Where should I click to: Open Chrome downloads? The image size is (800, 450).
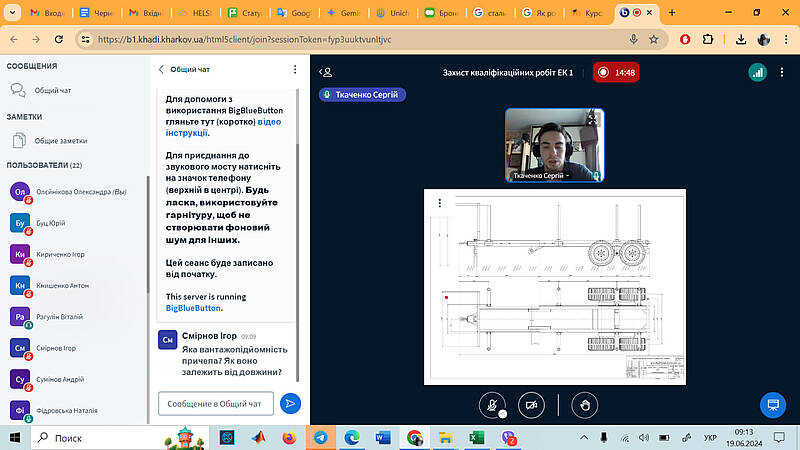(x=741, y=39)
